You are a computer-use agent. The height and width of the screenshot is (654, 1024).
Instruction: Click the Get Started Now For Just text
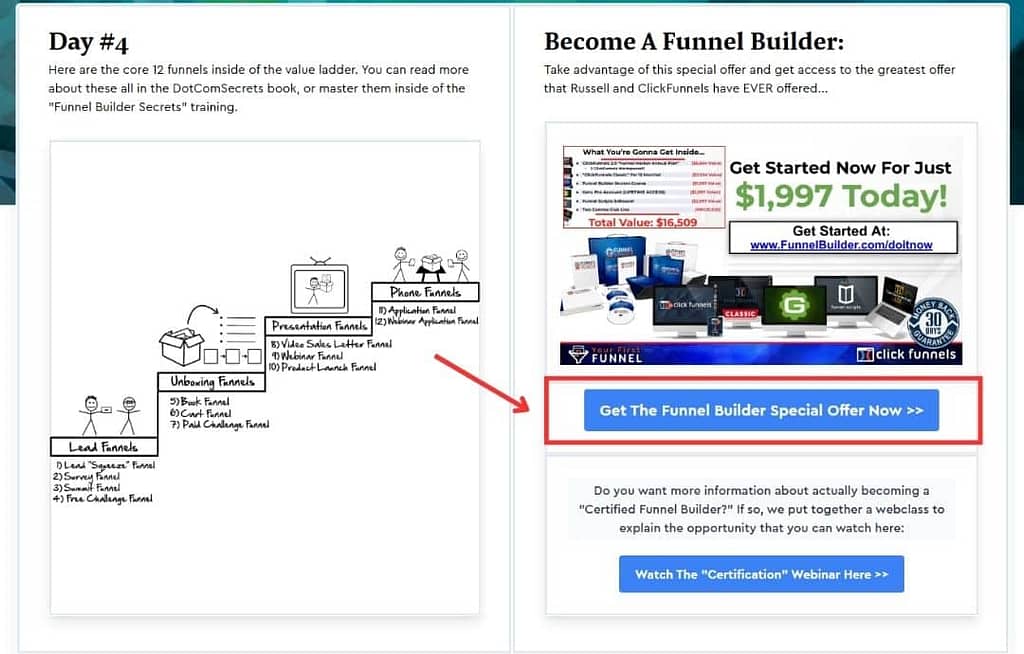(x=840, y=168)
